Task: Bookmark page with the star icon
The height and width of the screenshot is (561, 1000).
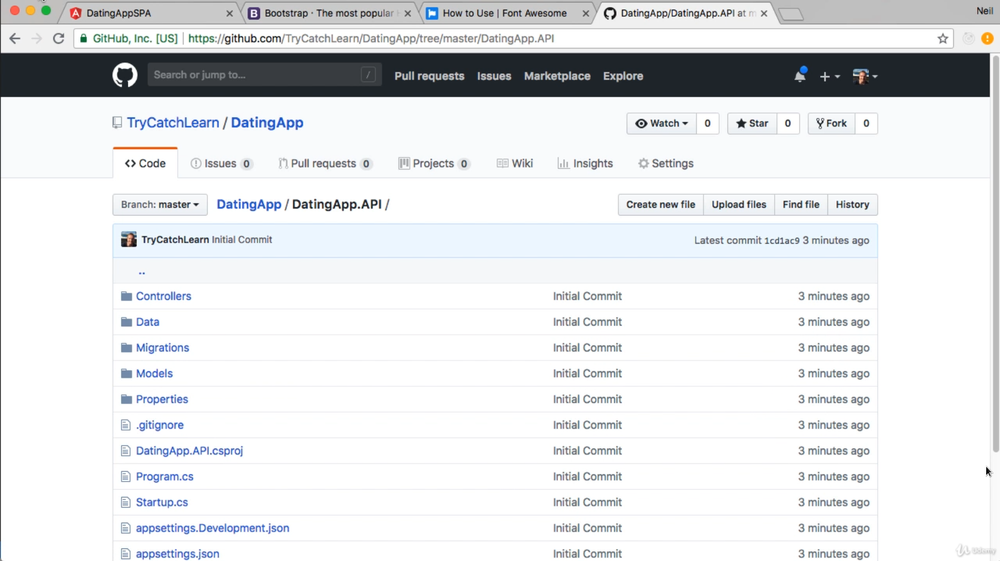Action: [943, 38]
